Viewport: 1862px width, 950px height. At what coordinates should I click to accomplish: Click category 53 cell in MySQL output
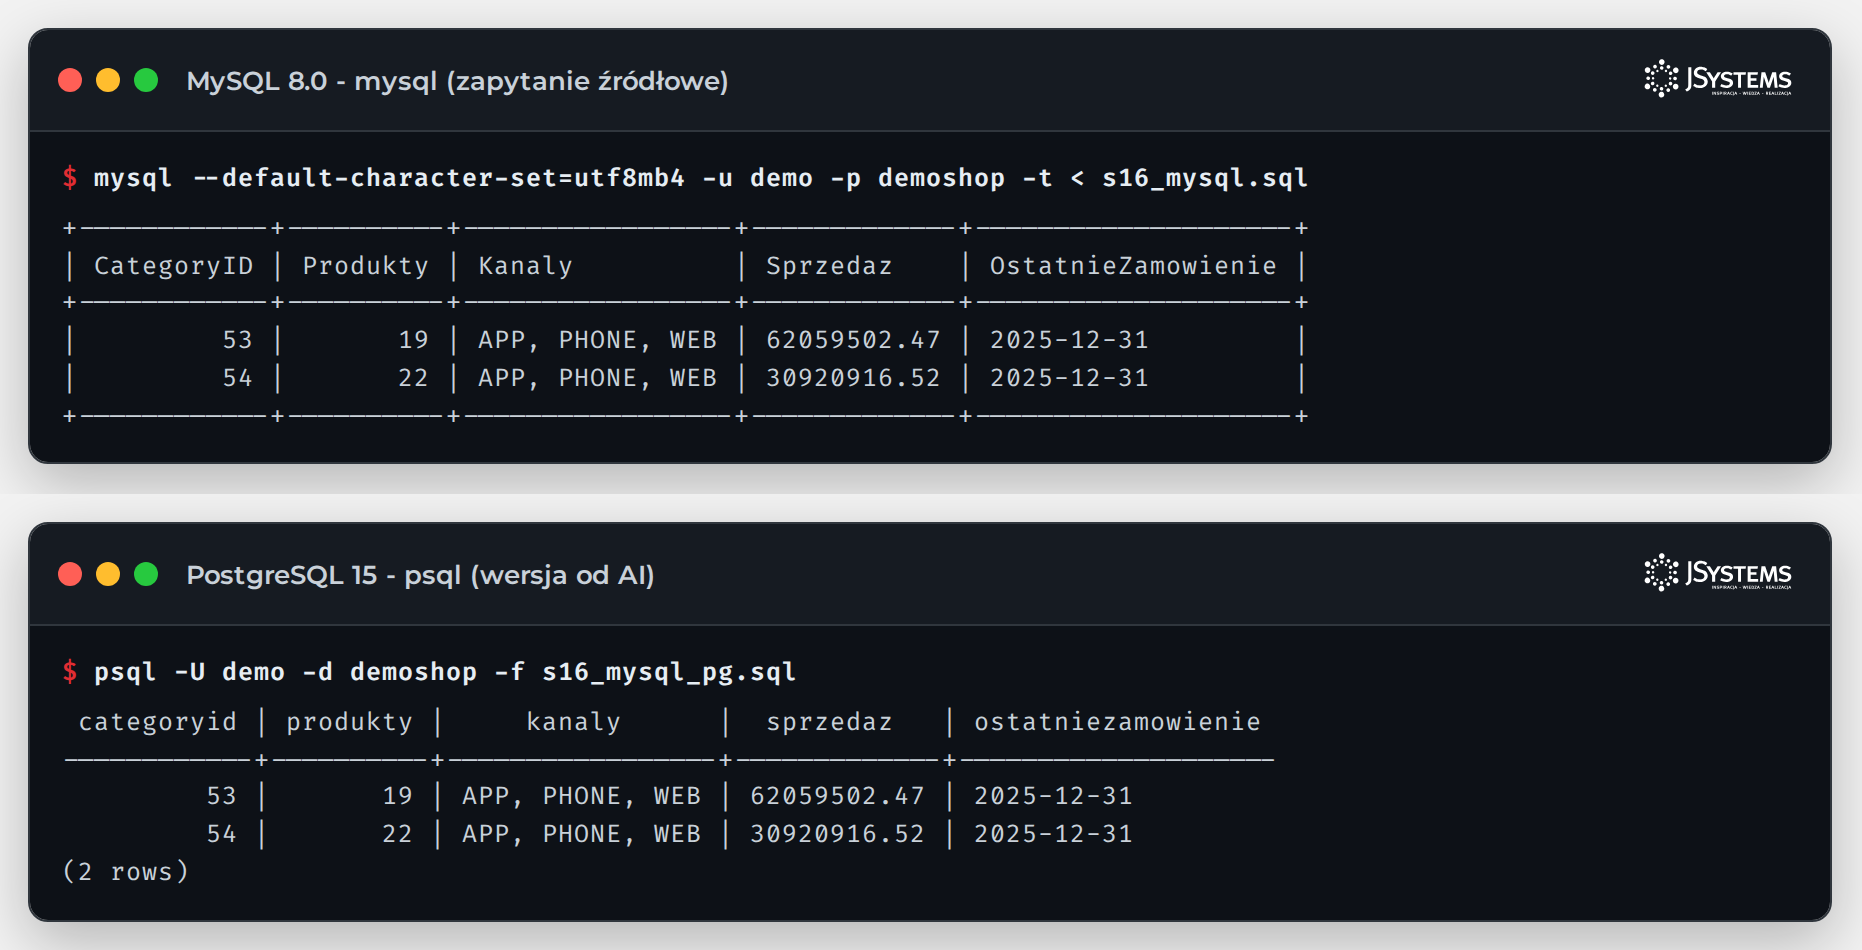click(237, 340)
